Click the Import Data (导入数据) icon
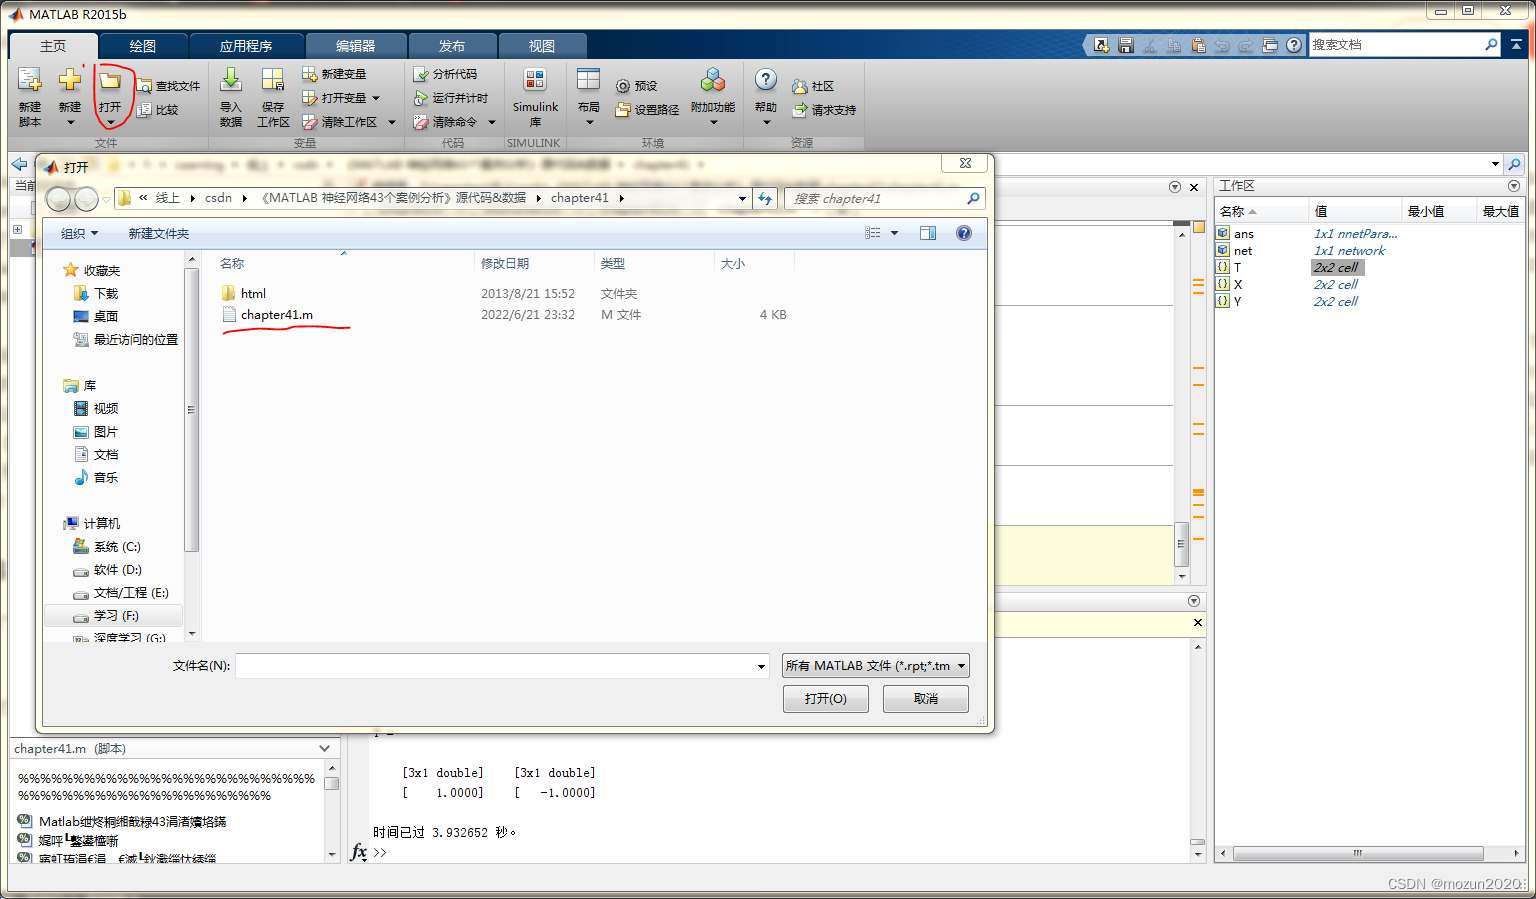Viewport: 1536px width, 899px height. [231, 81]
